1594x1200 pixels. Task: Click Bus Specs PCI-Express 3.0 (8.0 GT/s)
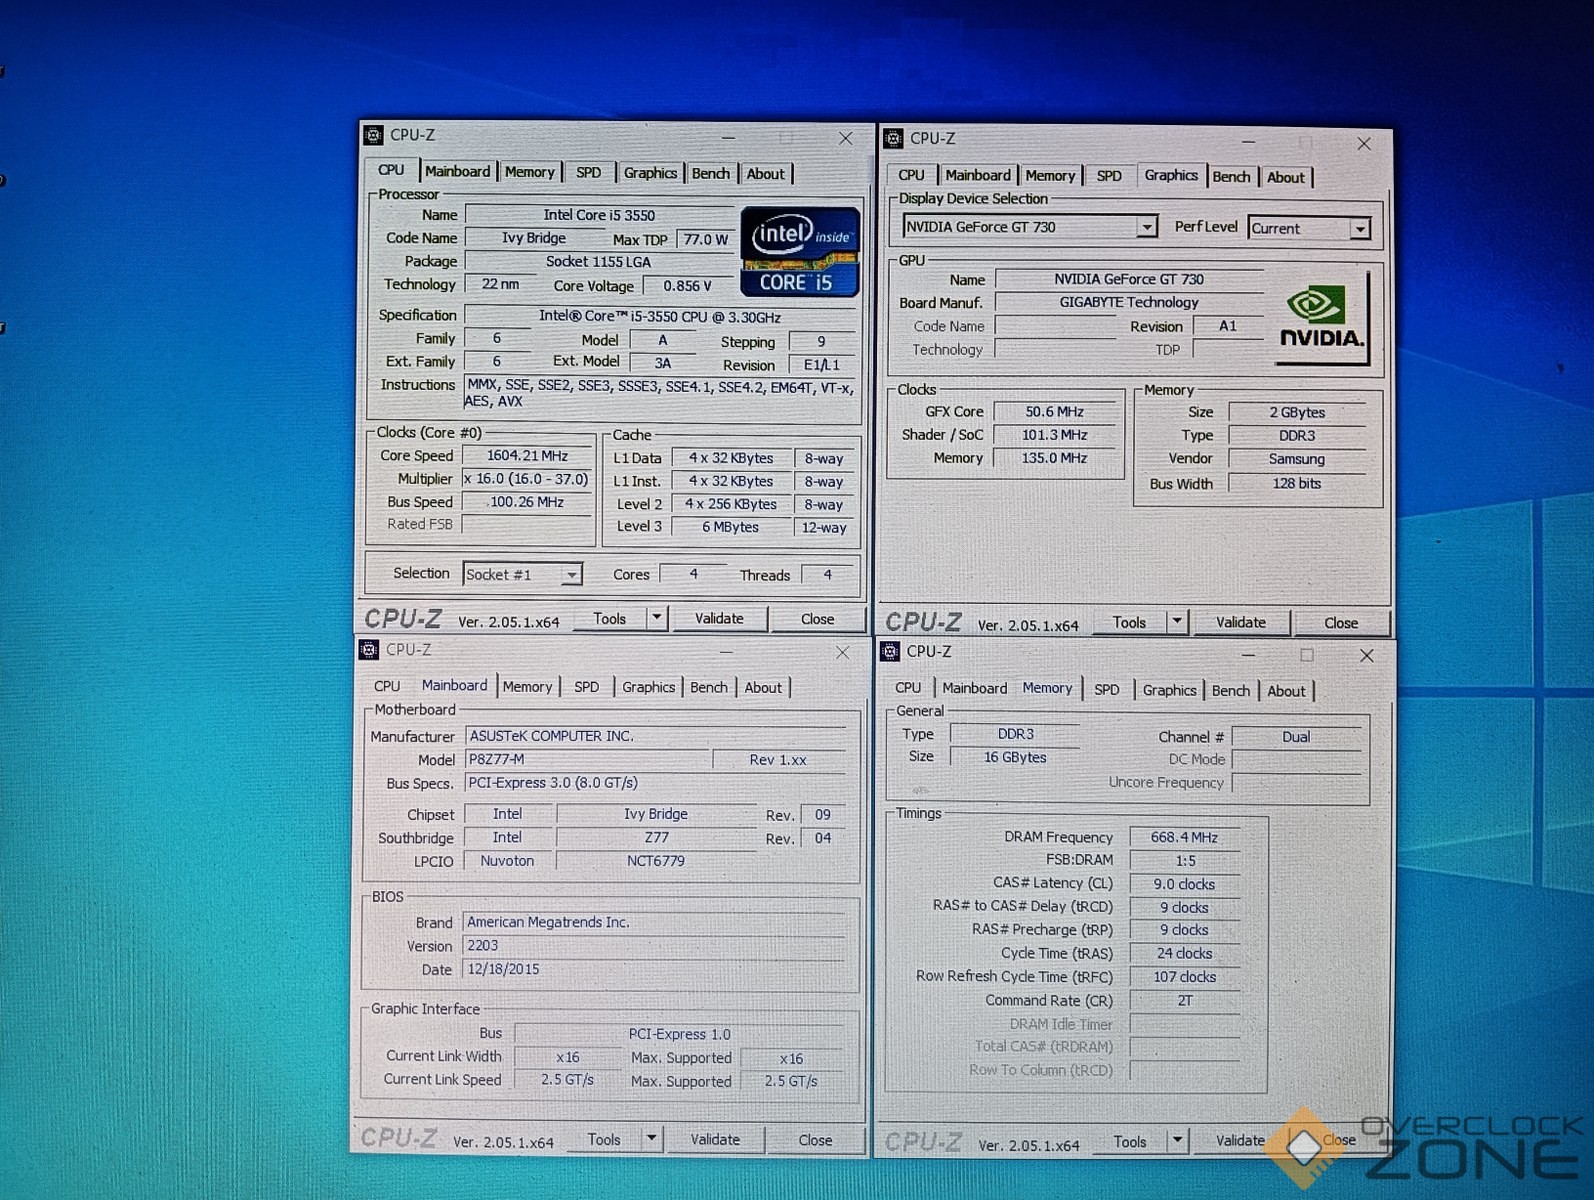coord(656,783)
